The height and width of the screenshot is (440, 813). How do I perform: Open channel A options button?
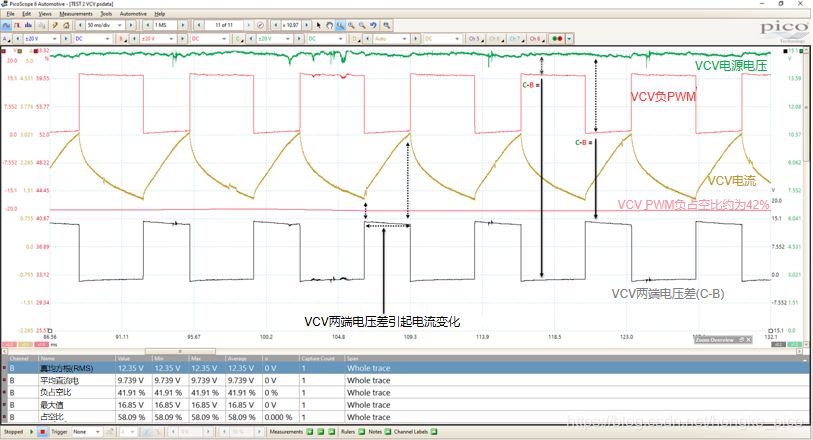point(7,39)
